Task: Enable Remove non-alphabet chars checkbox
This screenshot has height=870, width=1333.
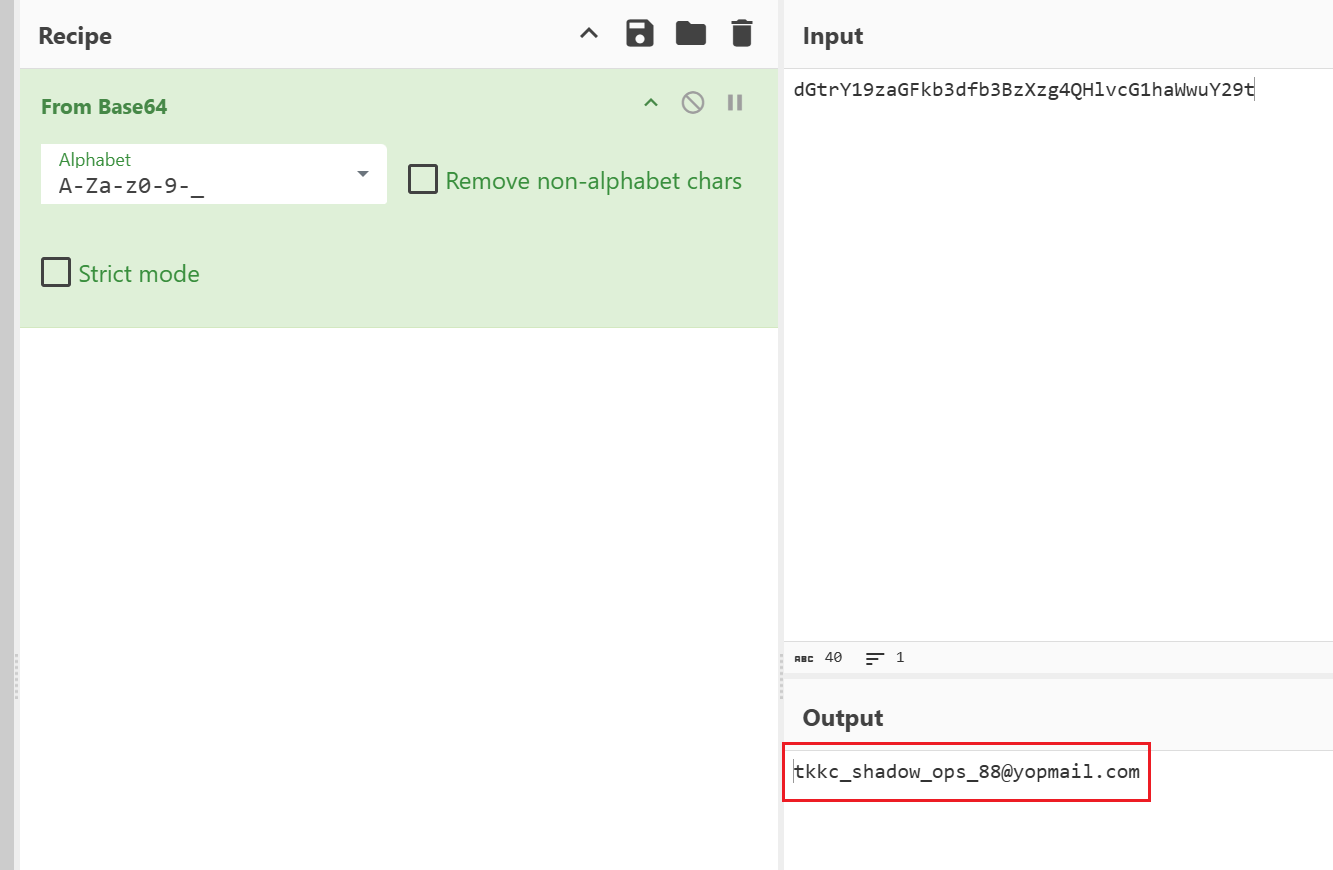Action: point(423,181)
